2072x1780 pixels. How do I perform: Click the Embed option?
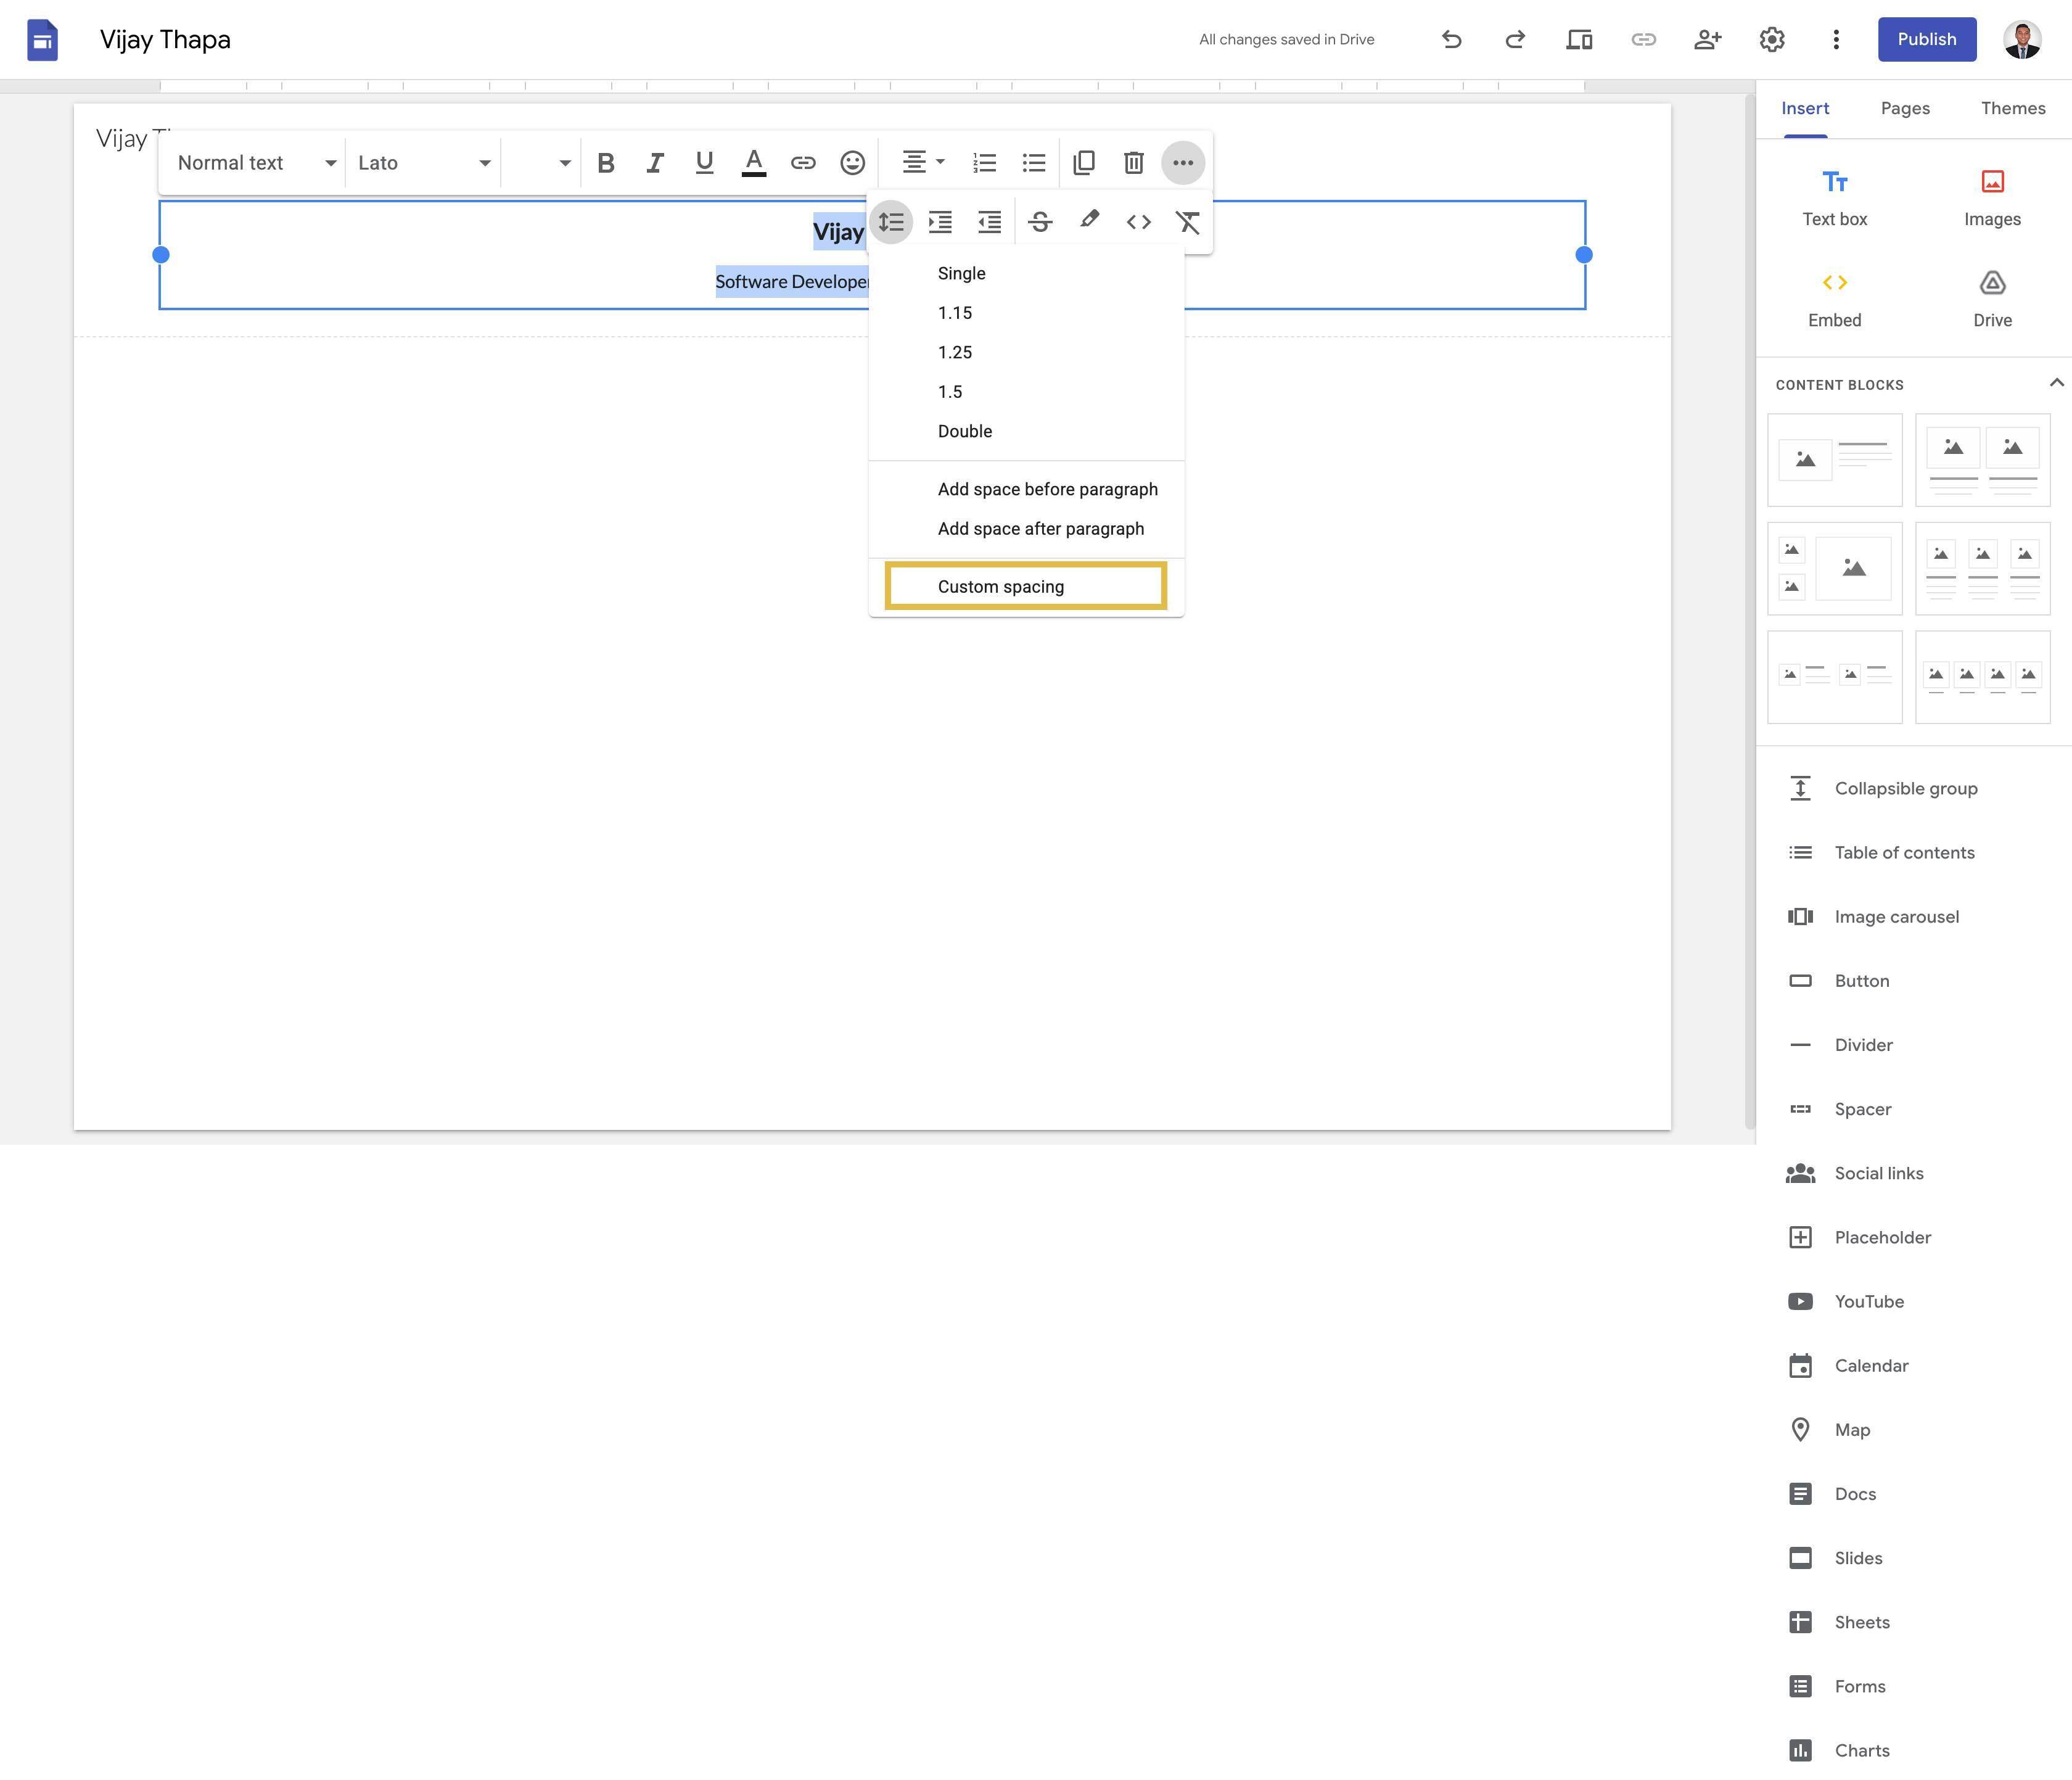(1834, 299)
